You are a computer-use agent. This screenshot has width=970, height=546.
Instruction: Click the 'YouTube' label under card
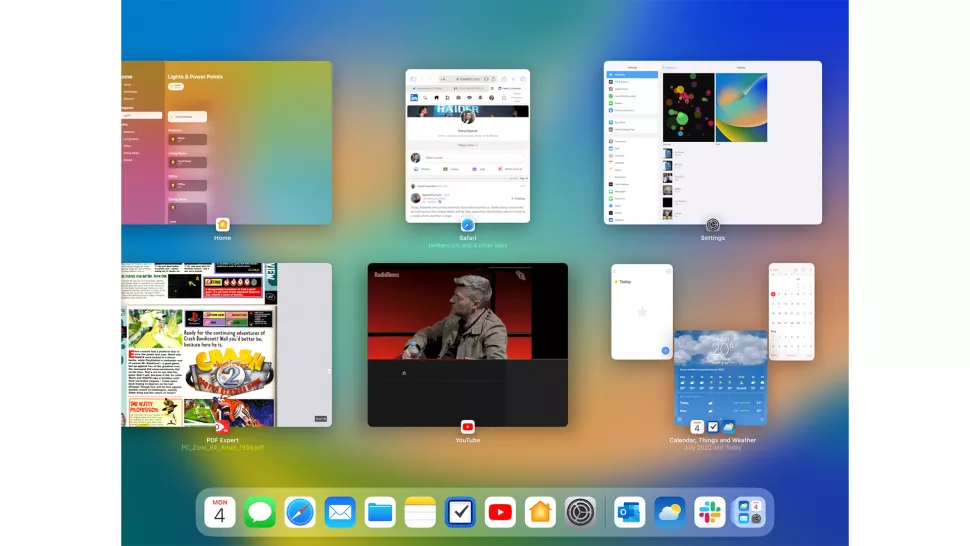(468, 440)
